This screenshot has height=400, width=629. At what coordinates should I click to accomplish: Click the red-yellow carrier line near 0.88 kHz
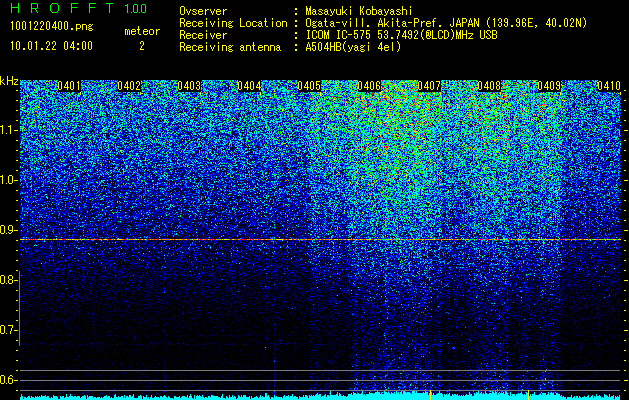pos(321,240)
